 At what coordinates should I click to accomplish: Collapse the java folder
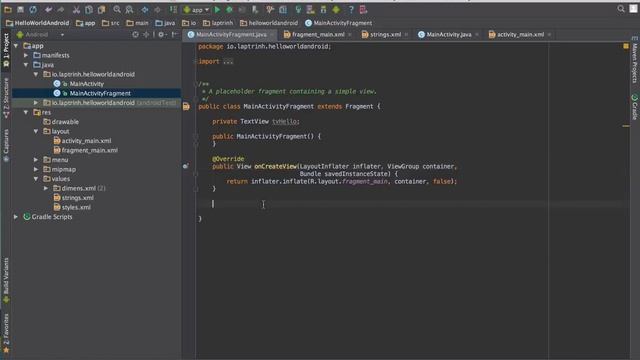[x=26, y=65]
